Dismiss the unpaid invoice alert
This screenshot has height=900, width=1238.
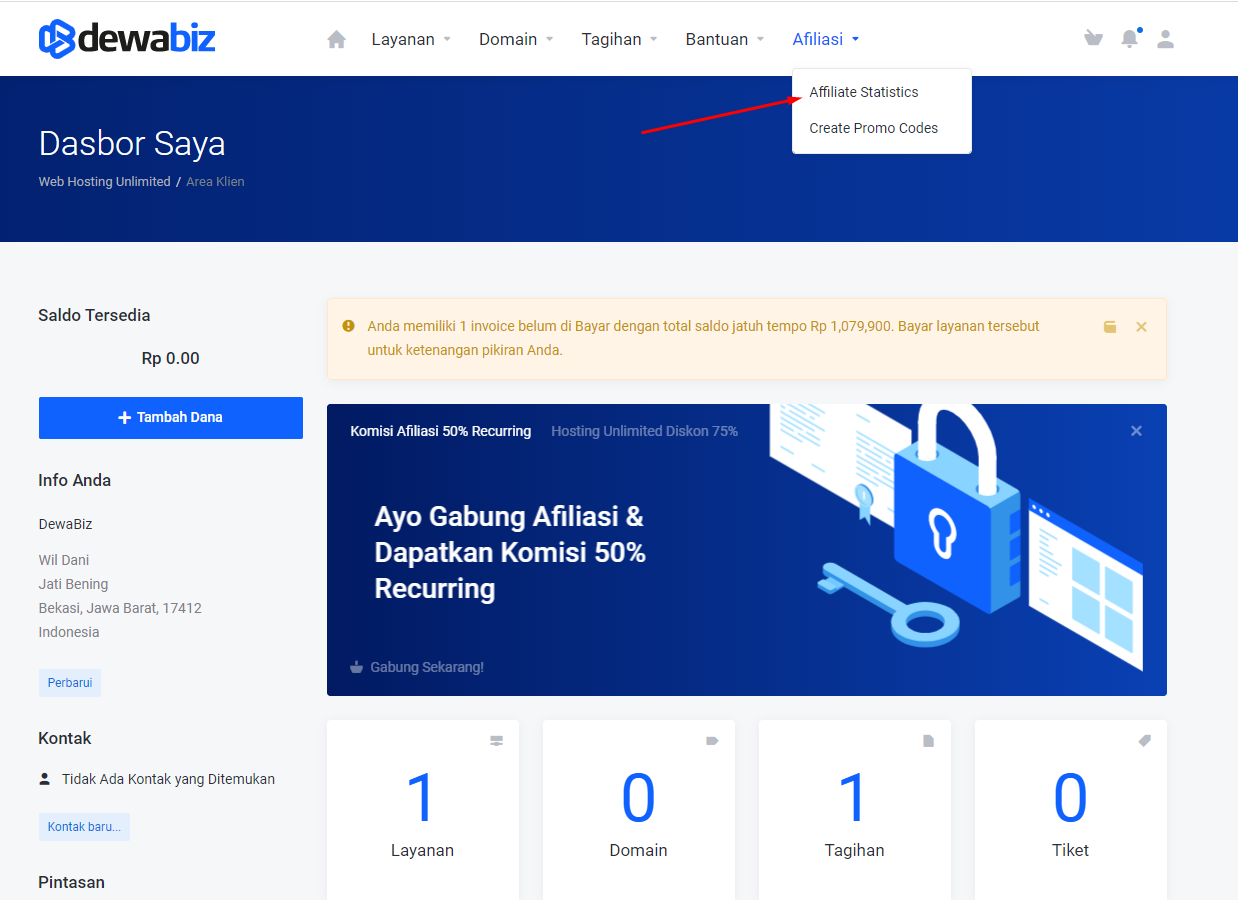pyautogui.click(x=1141, y=327)
